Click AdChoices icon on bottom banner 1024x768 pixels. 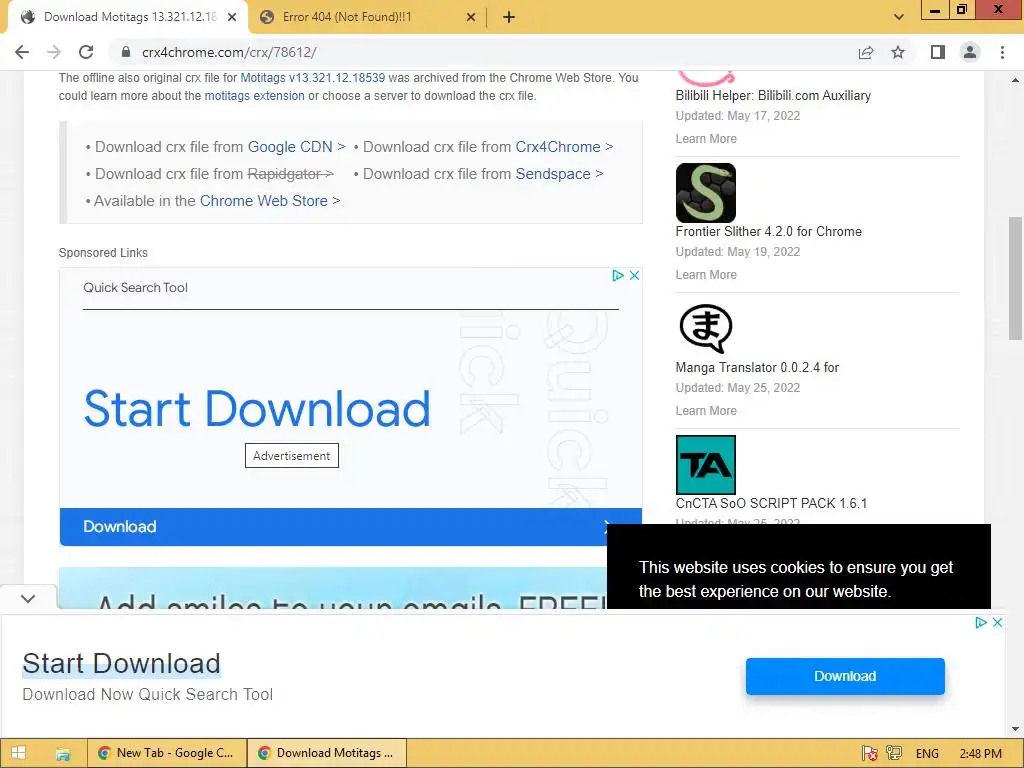pyautogui.click(x=981, y=622)
